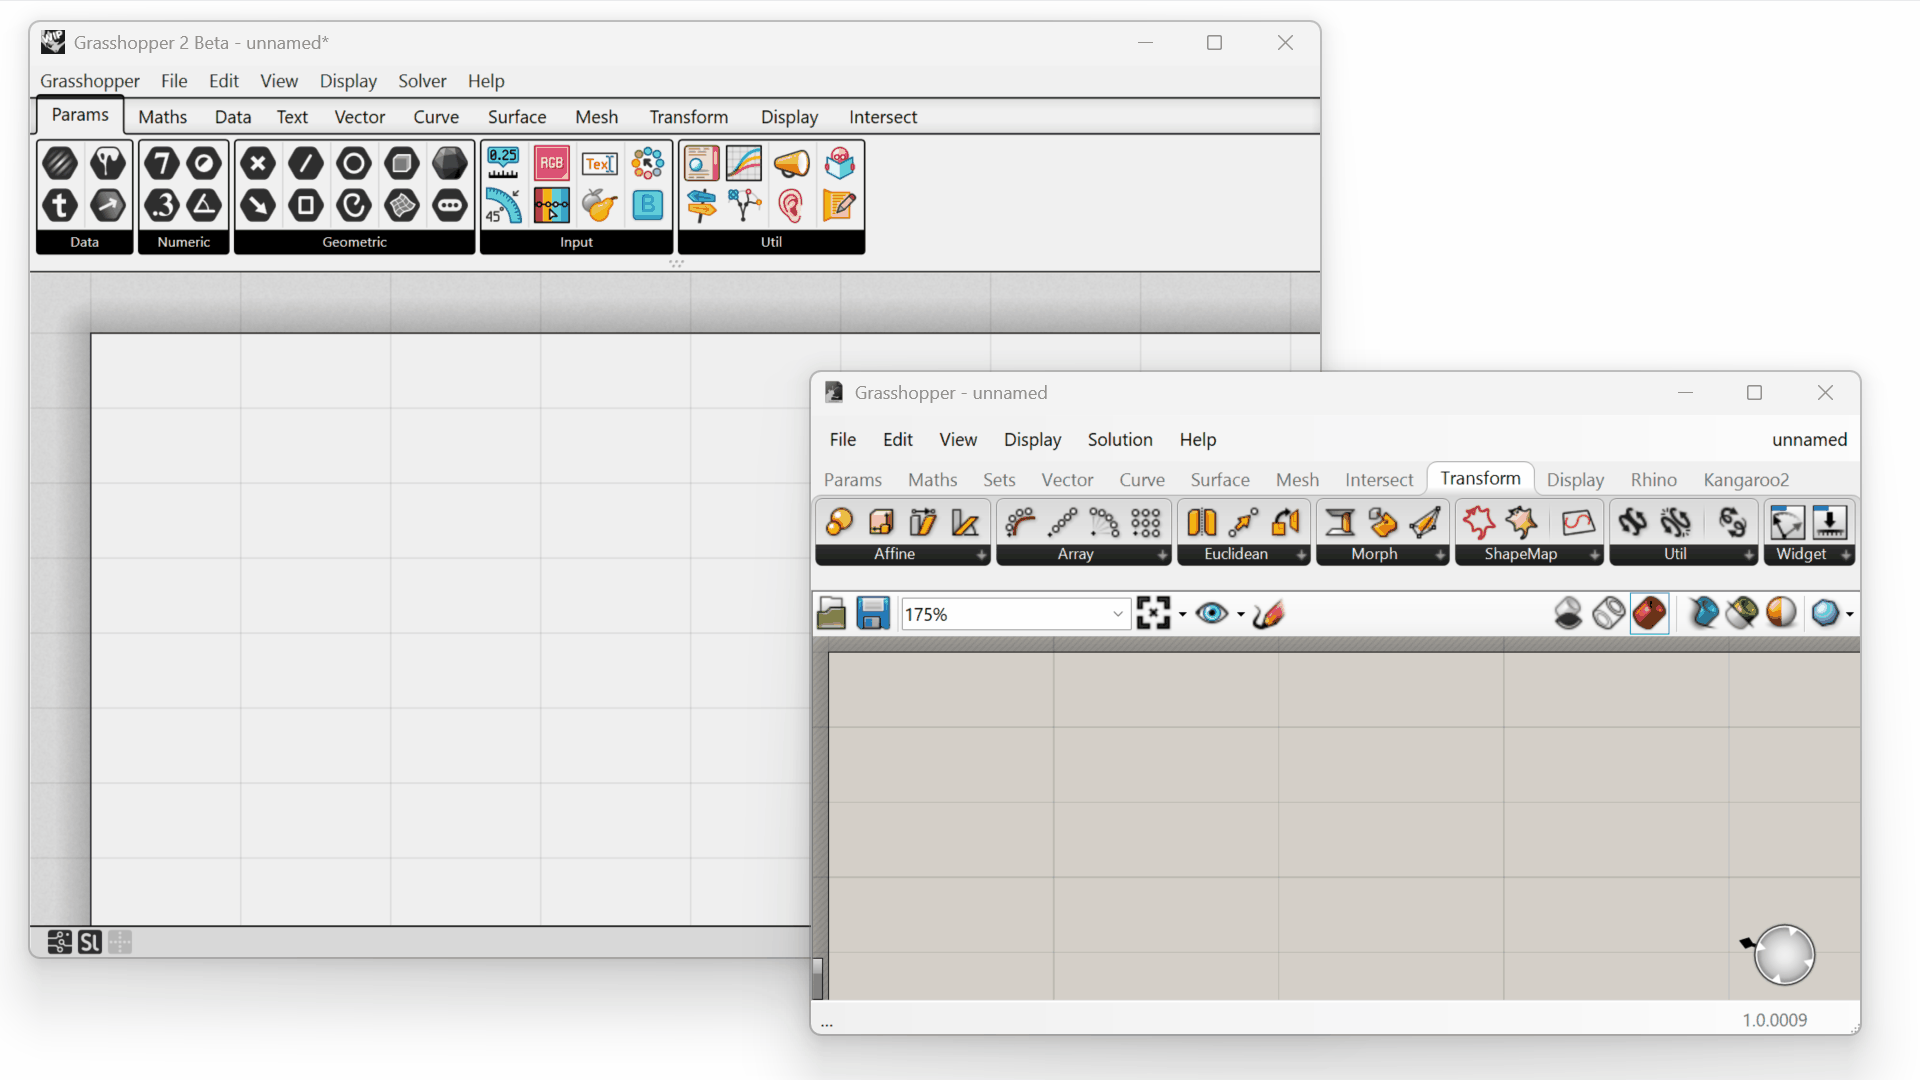Image resolution: width=1920 pixels, height=1080 pixels.
Task: Toggle the orange half-sphere preview quality icon
Action: point(1781,613)
